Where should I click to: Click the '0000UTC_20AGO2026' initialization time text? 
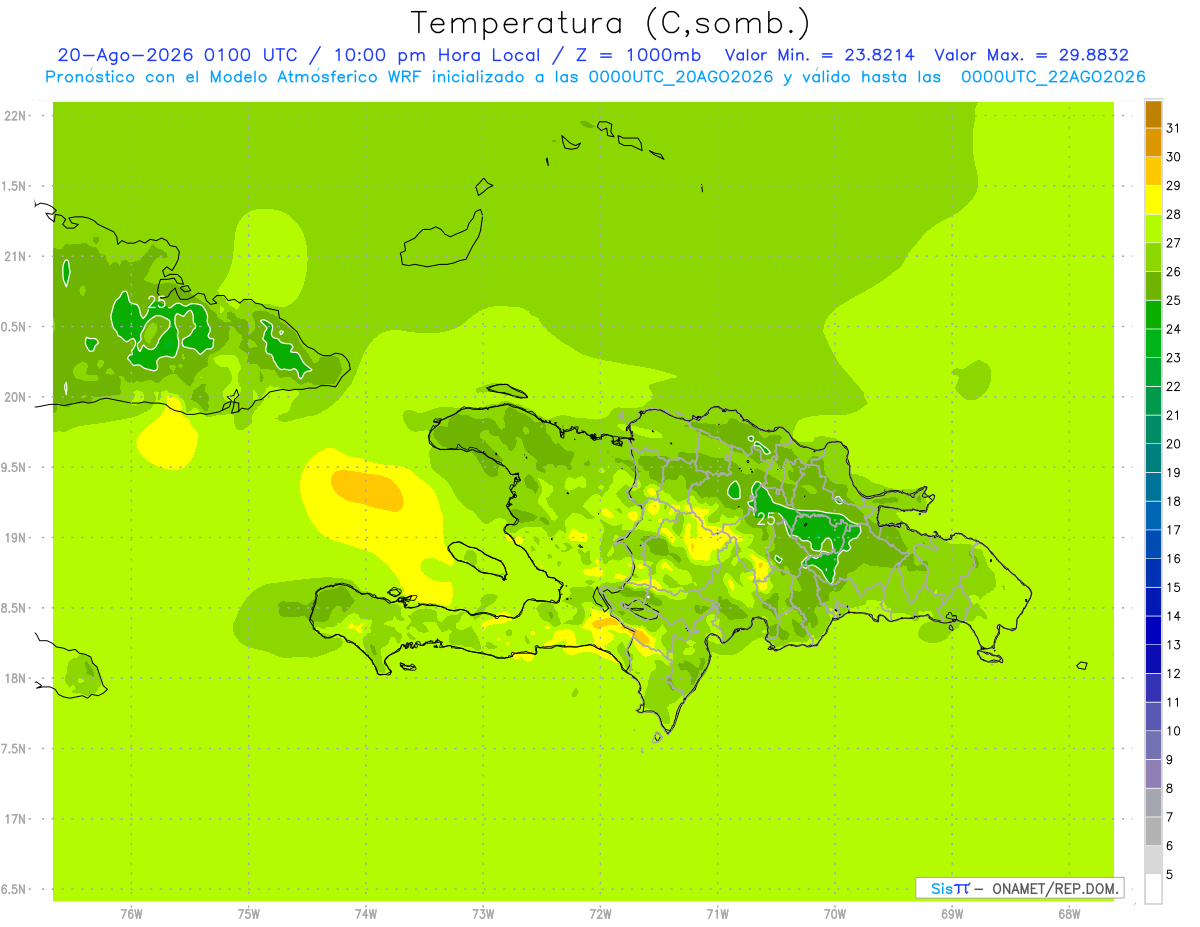(681, 77)
